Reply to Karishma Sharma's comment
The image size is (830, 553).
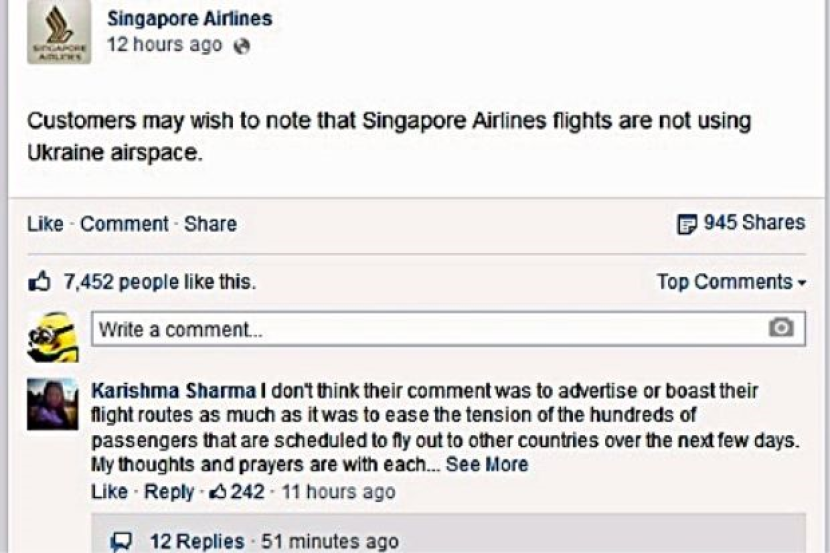[x=169, y=492]
